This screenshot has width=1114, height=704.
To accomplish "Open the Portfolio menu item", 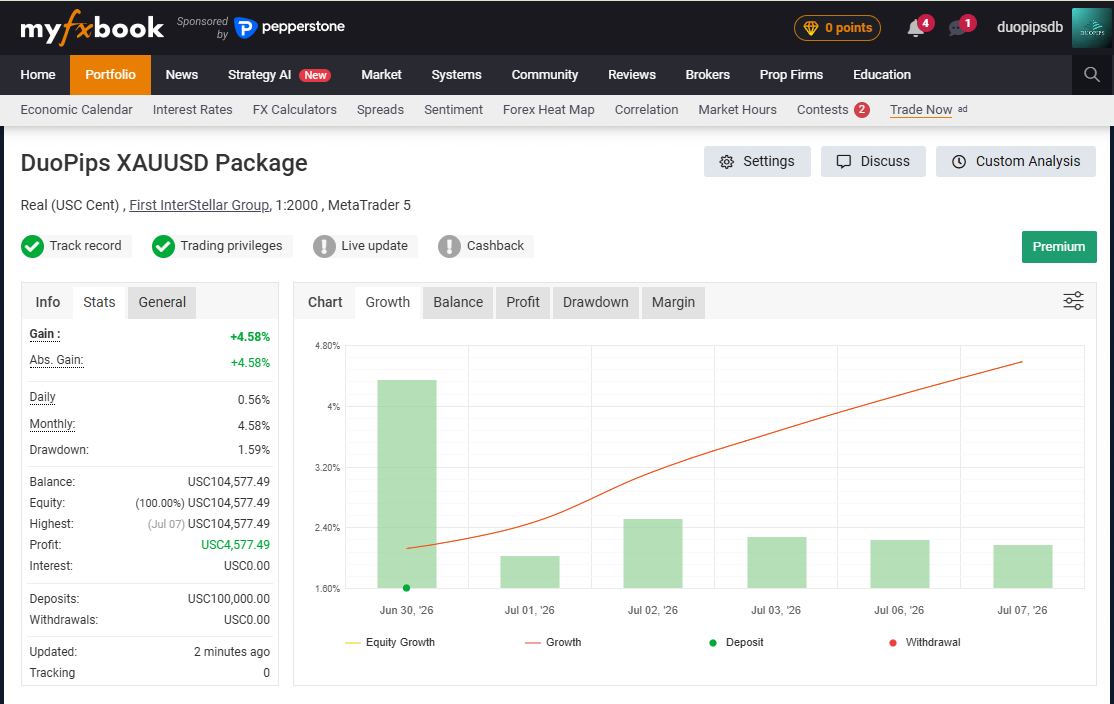I will pos(110,75).
